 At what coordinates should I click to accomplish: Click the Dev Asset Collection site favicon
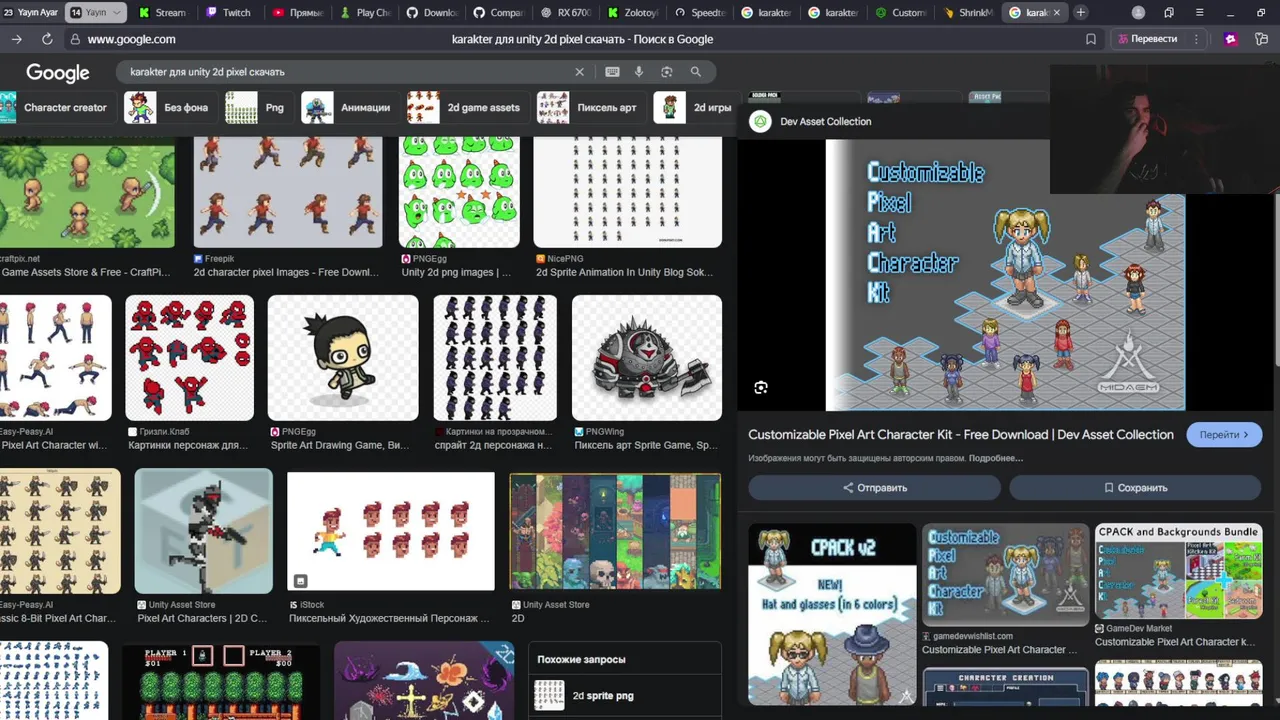point(761,121)
